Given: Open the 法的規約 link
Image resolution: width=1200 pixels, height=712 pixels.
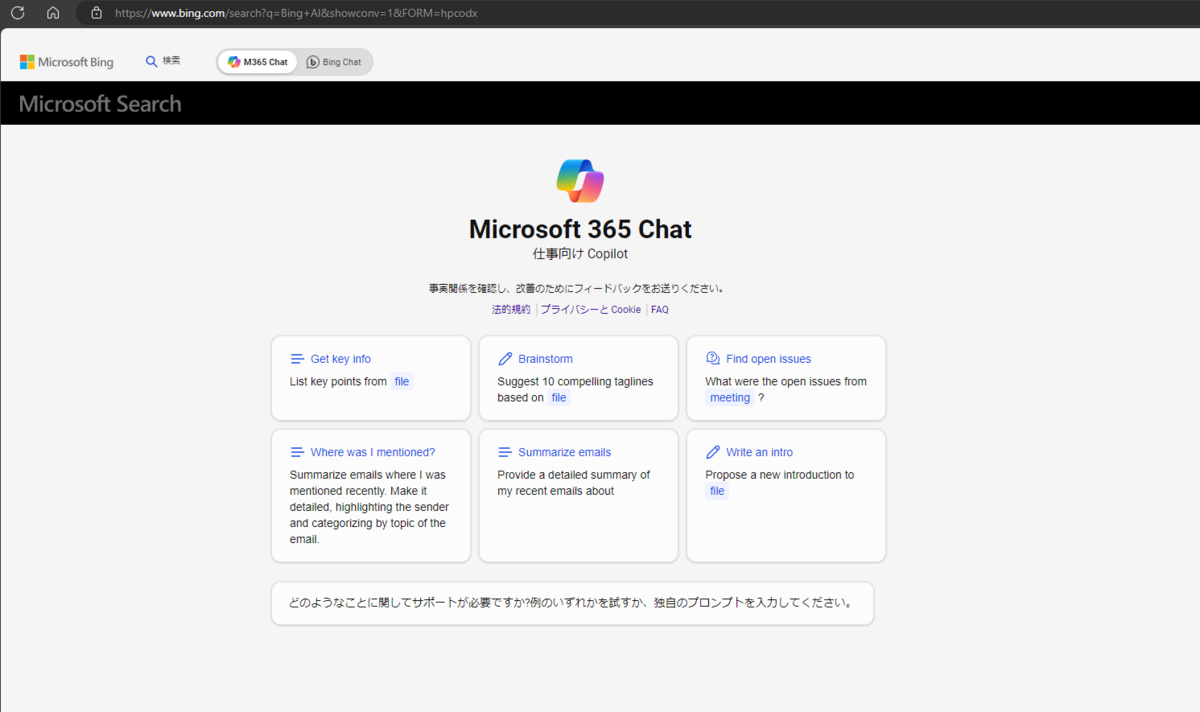Looking at the screenshot, I should [511, 310].
